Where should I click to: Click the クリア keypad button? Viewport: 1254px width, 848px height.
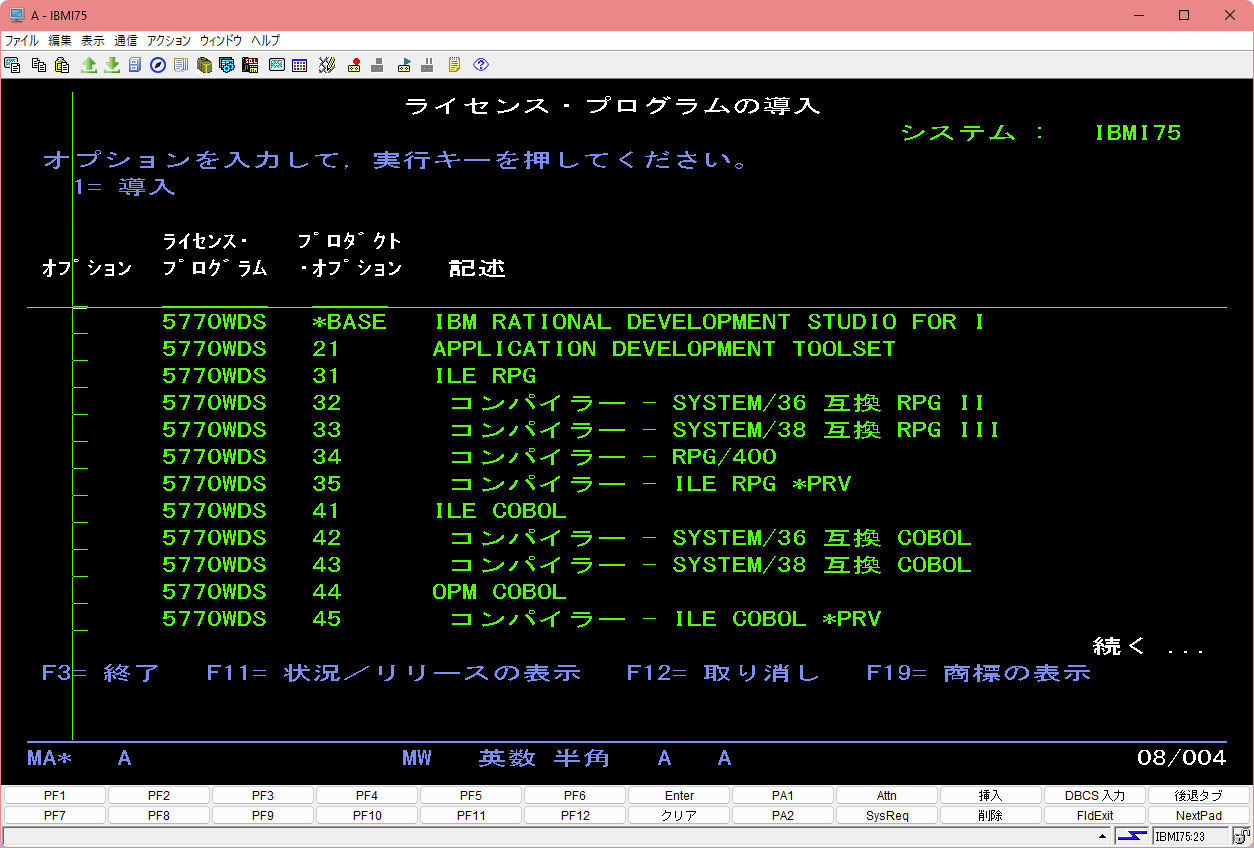point(679,816)
